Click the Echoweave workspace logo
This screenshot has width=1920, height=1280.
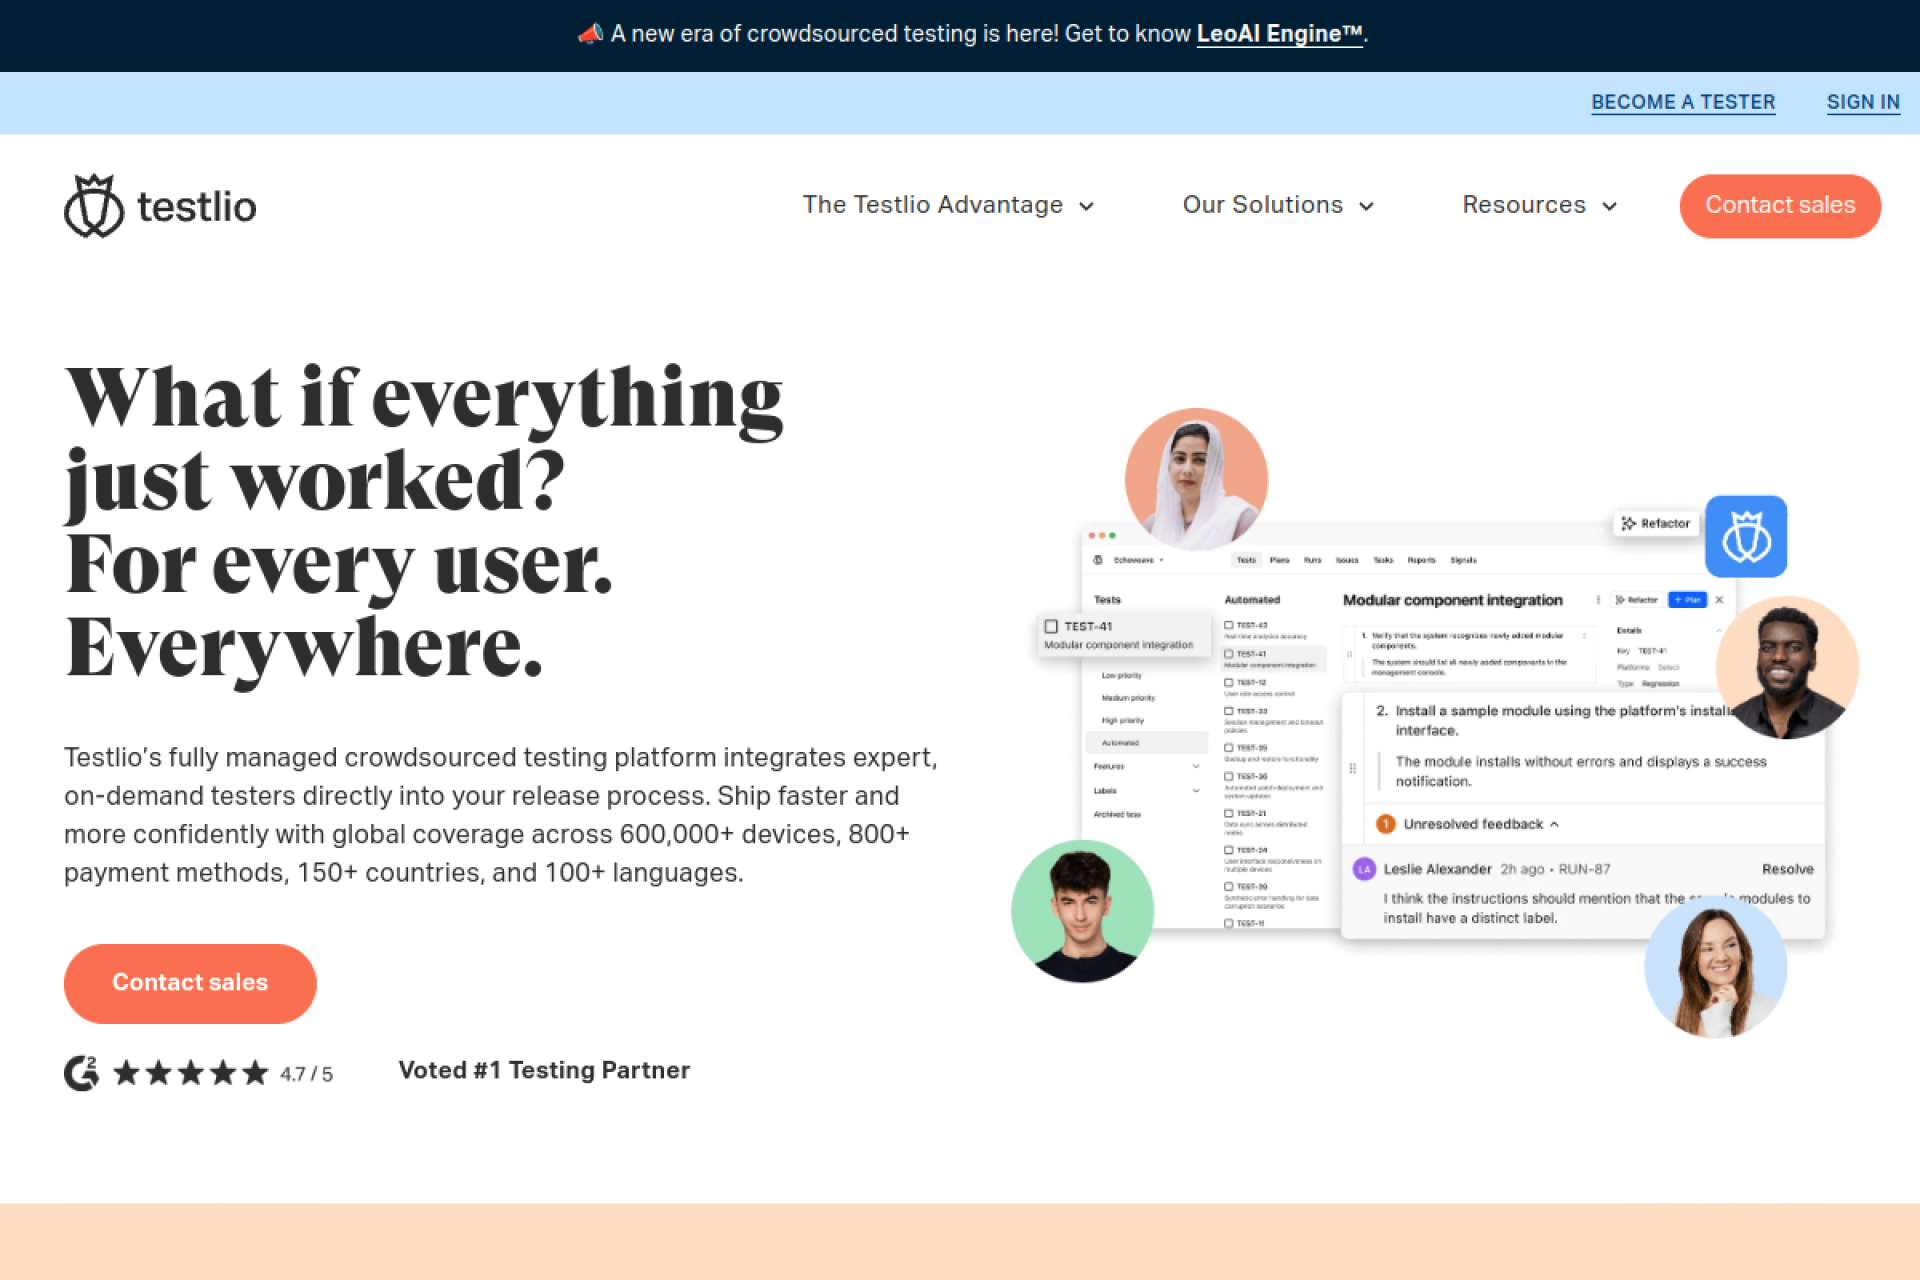click(x=1097, y=560)
